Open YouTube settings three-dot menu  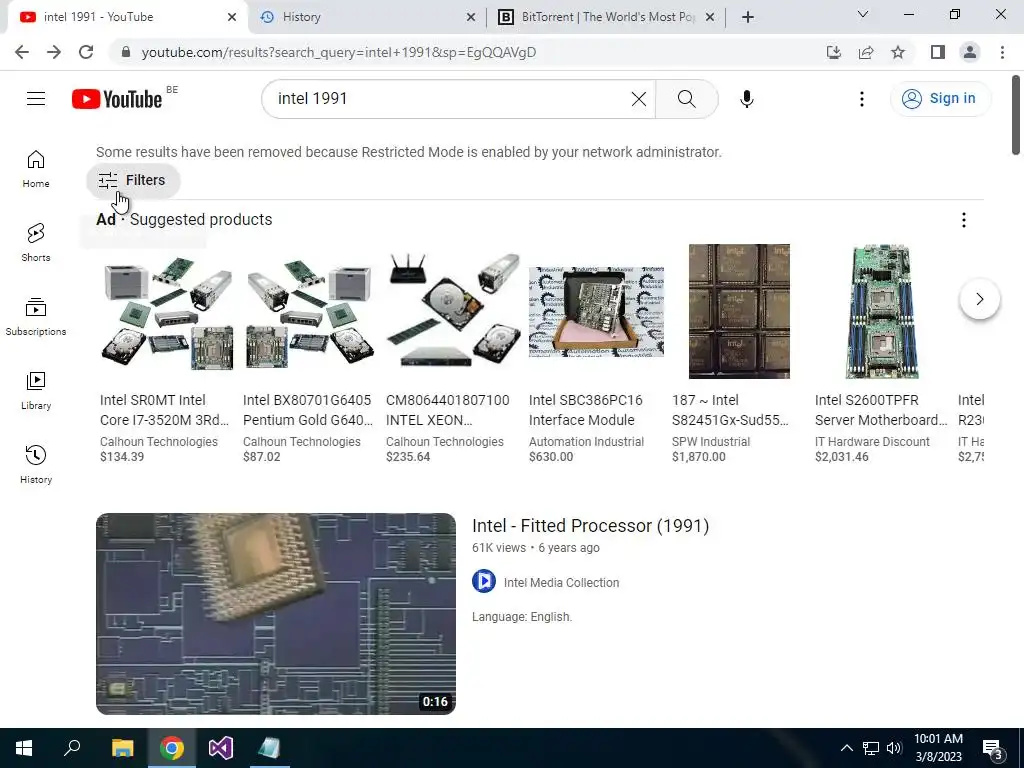pos(862,99)
